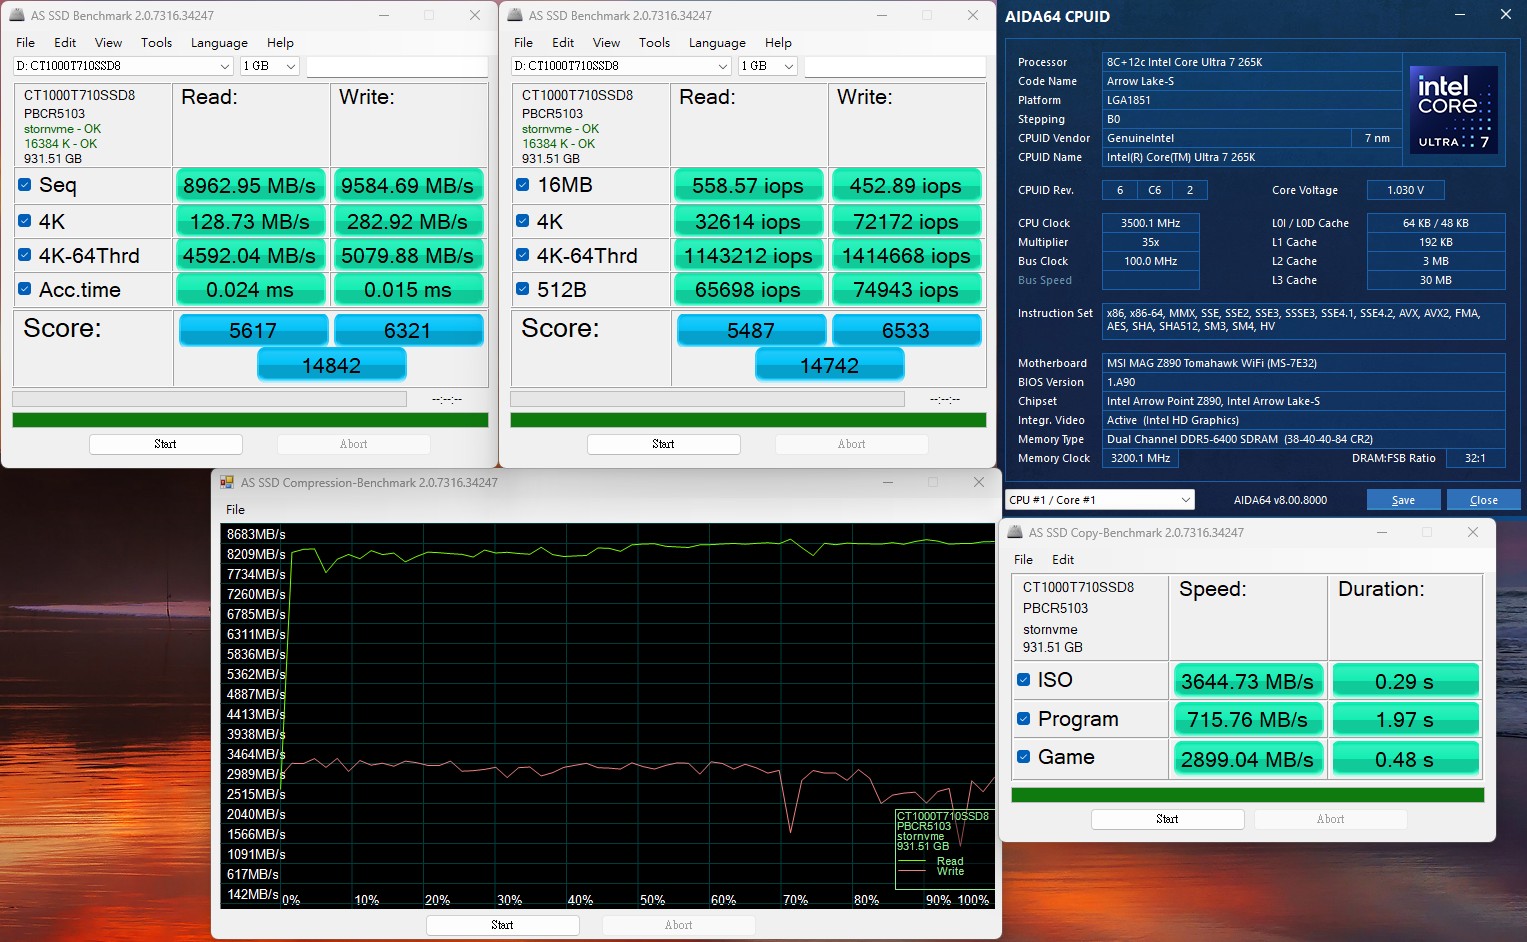Click the Intel Core Ultra 7 badge in AIDA64
This screenshot has height=942, width=1527.
pos(1453,108)
